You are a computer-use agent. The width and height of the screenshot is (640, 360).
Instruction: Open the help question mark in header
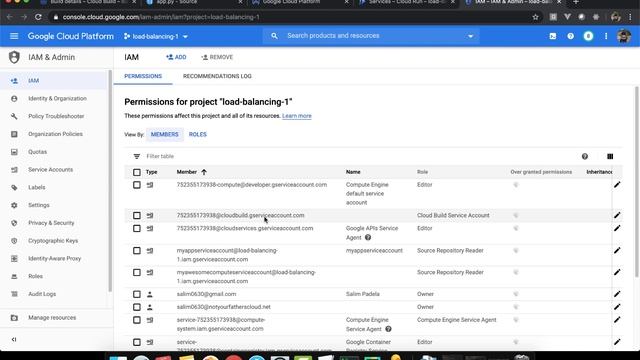click(x=570, y=36)
